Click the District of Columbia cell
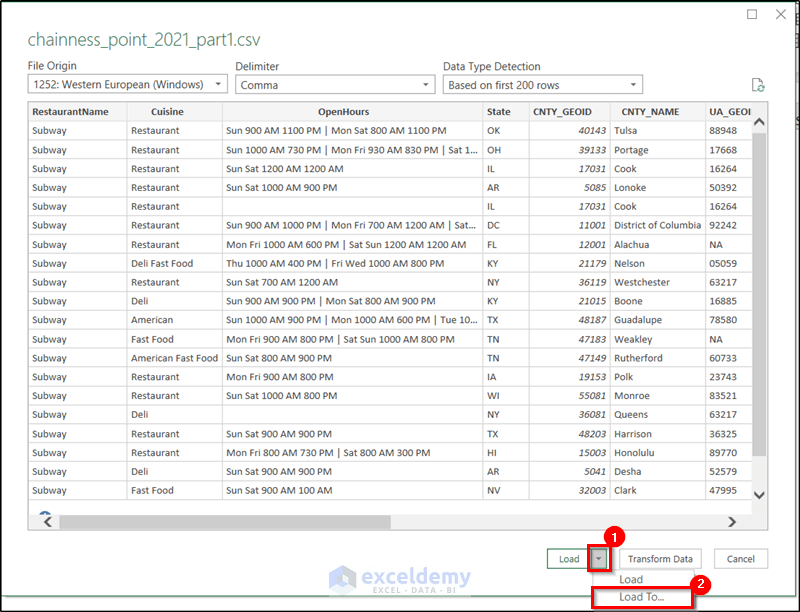This screenshot has width=800, height=612. click(658, 225)
